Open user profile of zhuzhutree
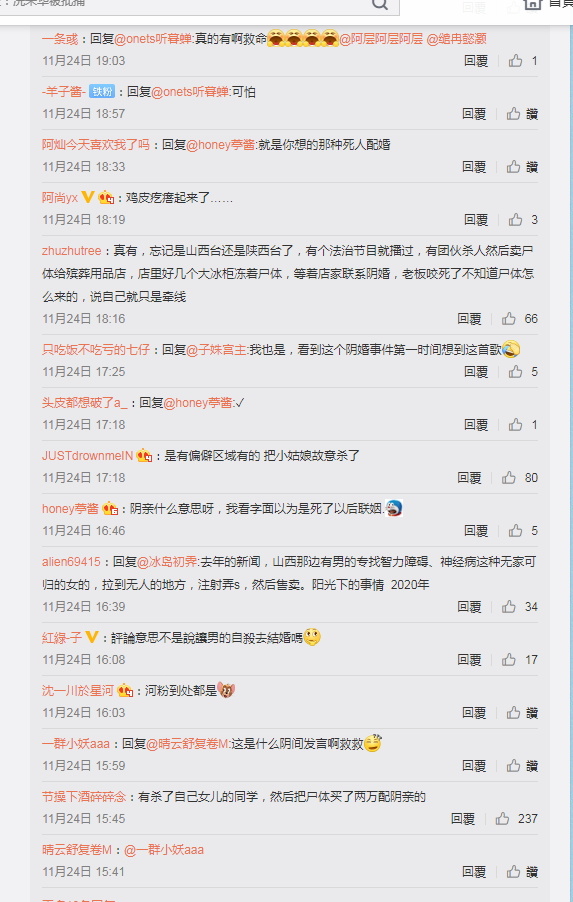The image size is (573, 902). 71,251
